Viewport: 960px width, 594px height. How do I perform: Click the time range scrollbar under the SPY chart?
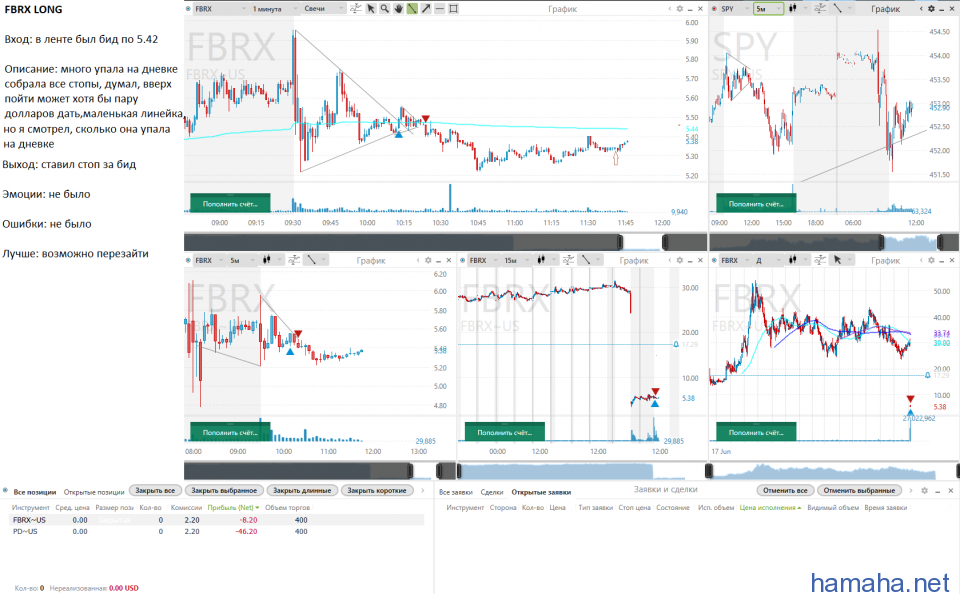click(x=834, y=242)
